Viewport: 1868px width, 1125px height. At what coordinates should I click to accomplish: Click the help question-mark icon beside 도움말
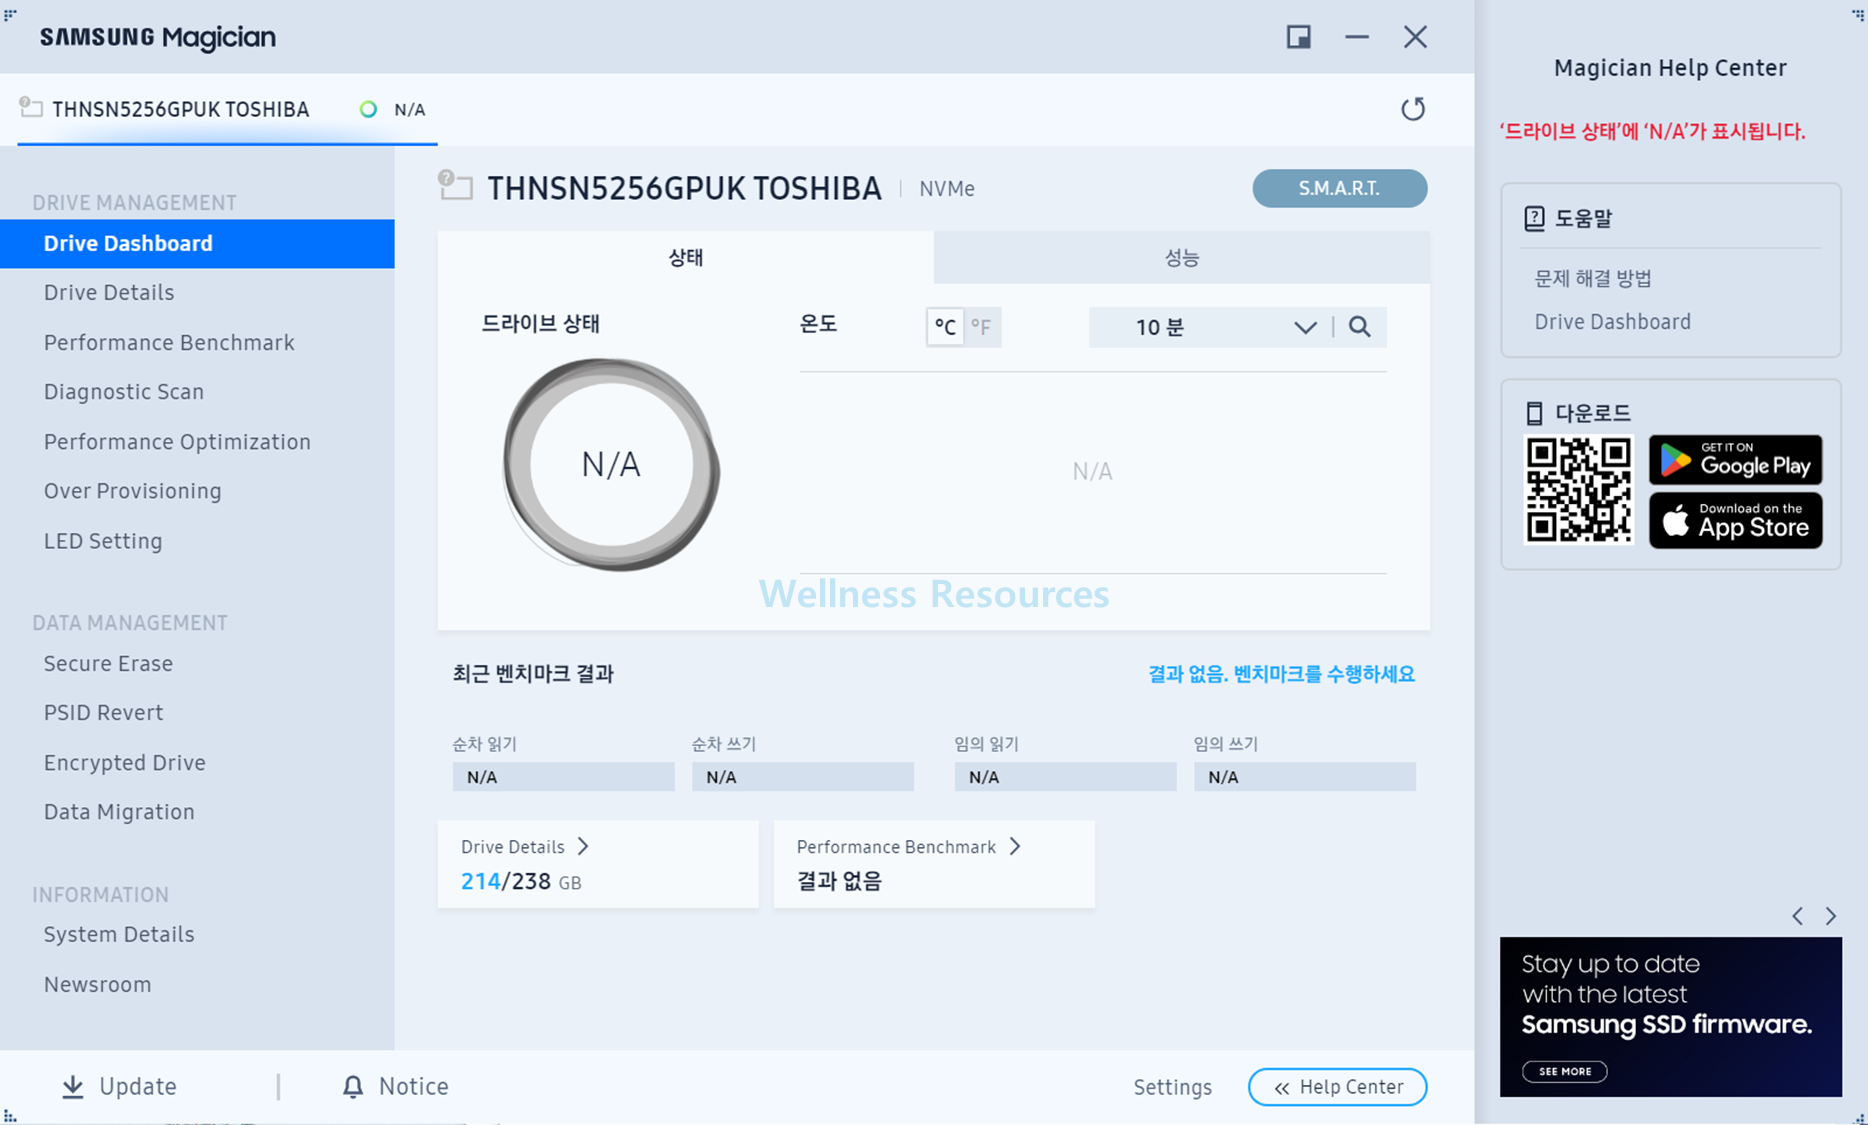point(1534,218)
